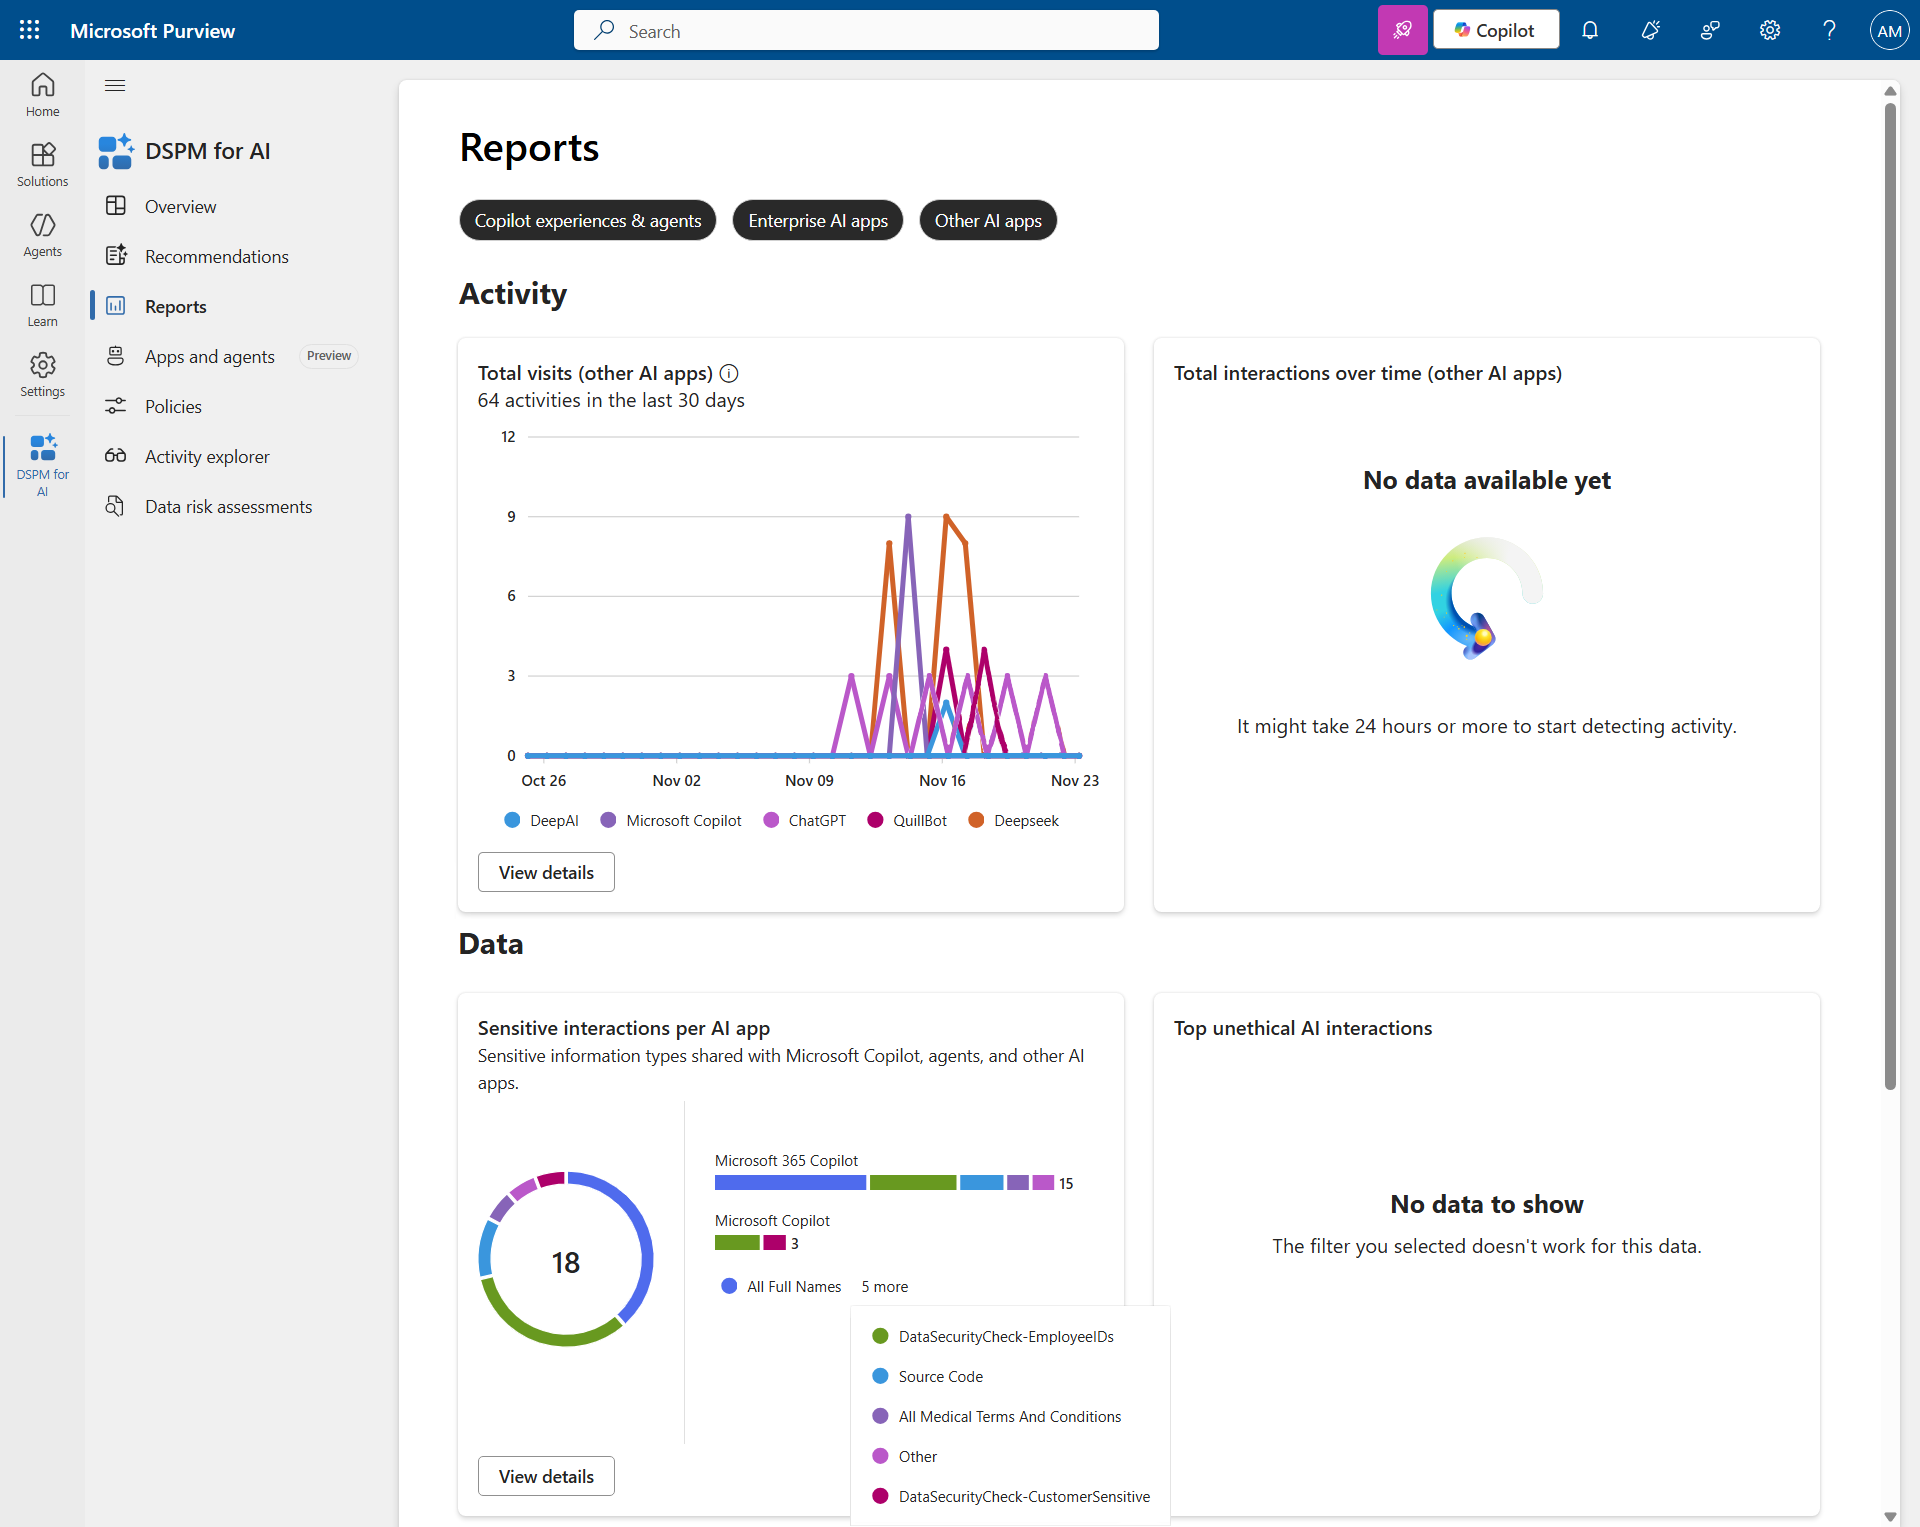The image size is (1920, 1527).
Task: Open Activity explorer in the navigation
Action: [x=206, y=456]
